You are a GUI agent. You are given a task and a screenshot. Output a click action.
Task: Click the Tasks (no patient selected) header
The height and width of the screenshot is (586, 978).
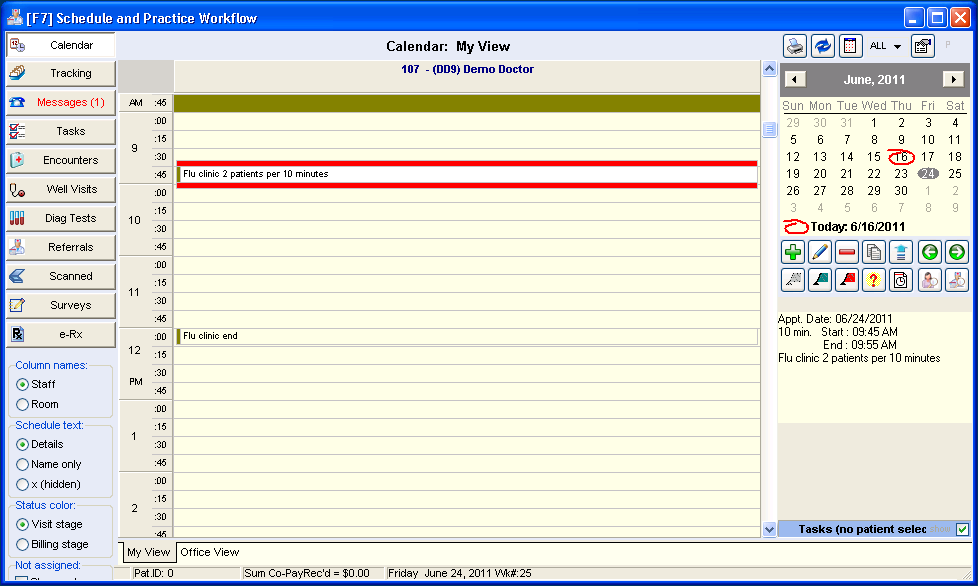pyautogui.click(x=863, y=529)
